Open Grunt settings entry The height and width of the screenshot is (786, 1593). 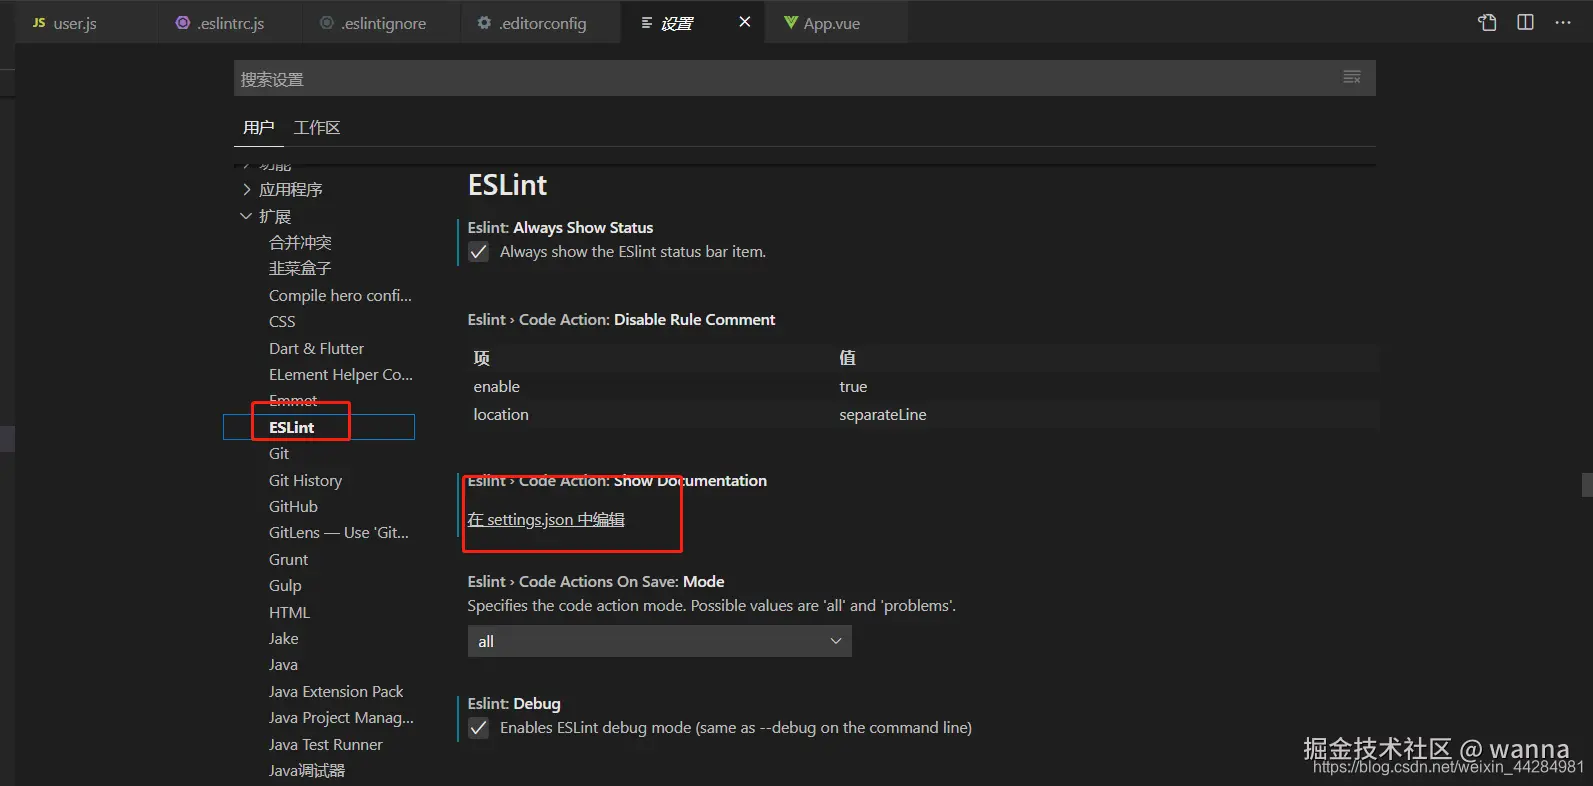[288, 560]
